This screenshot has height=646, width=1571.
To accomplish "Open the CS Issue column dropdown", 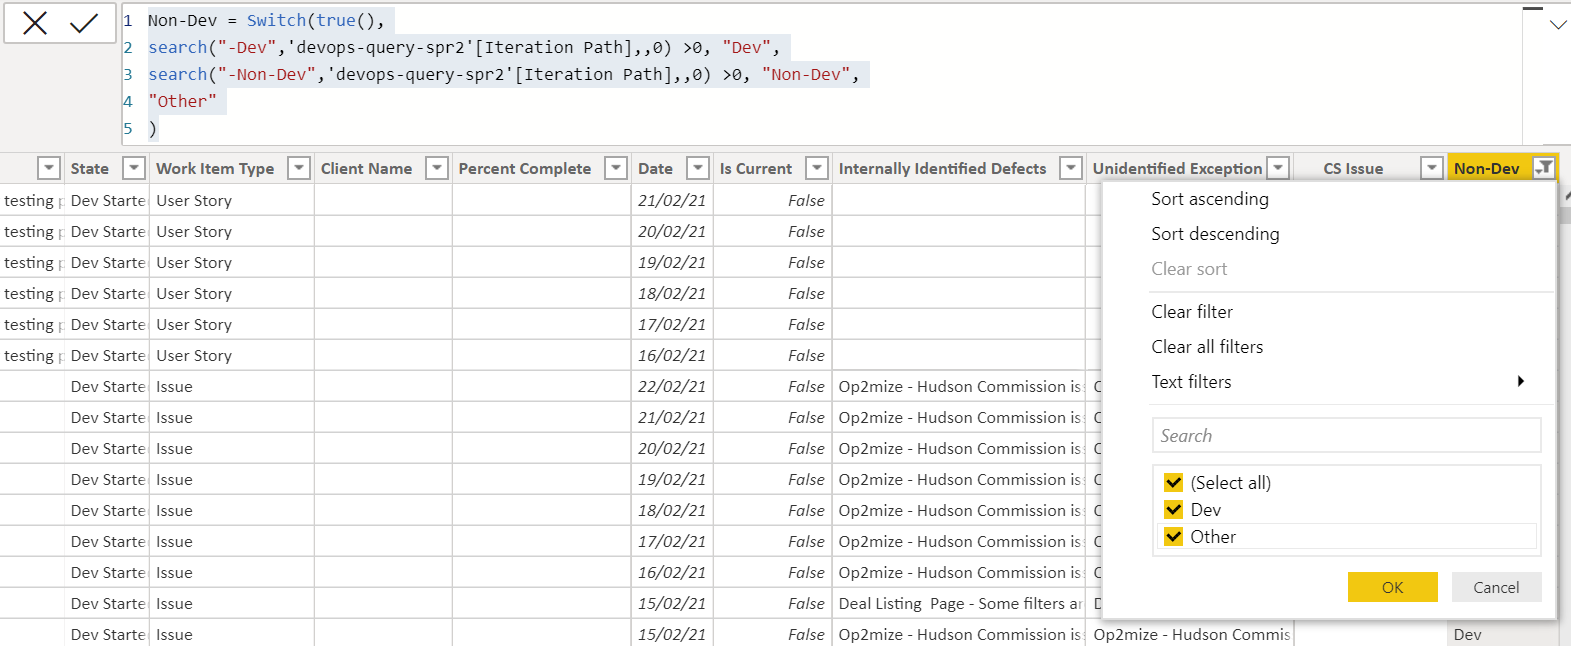I will click(x=1433, y=168).
